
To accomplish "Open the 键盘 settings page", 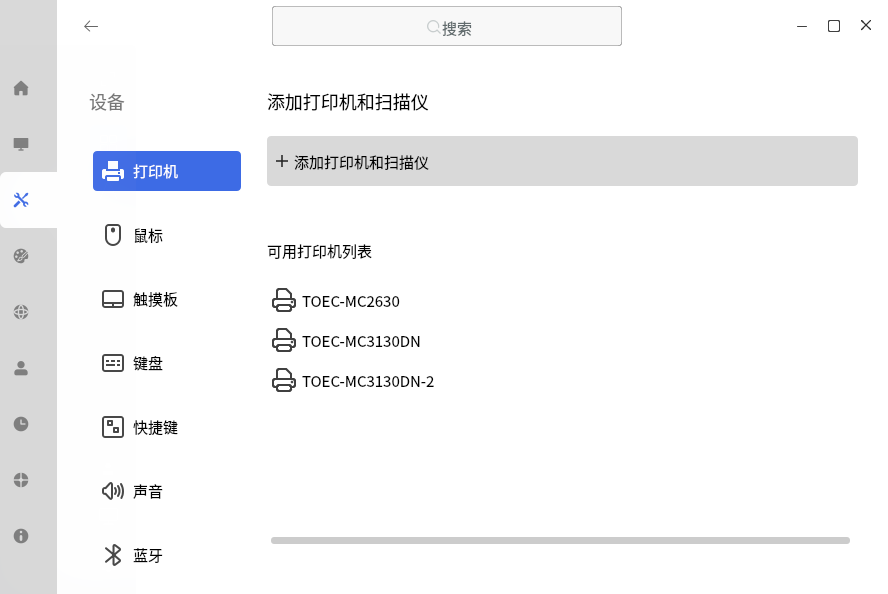I will click(167, 363).
